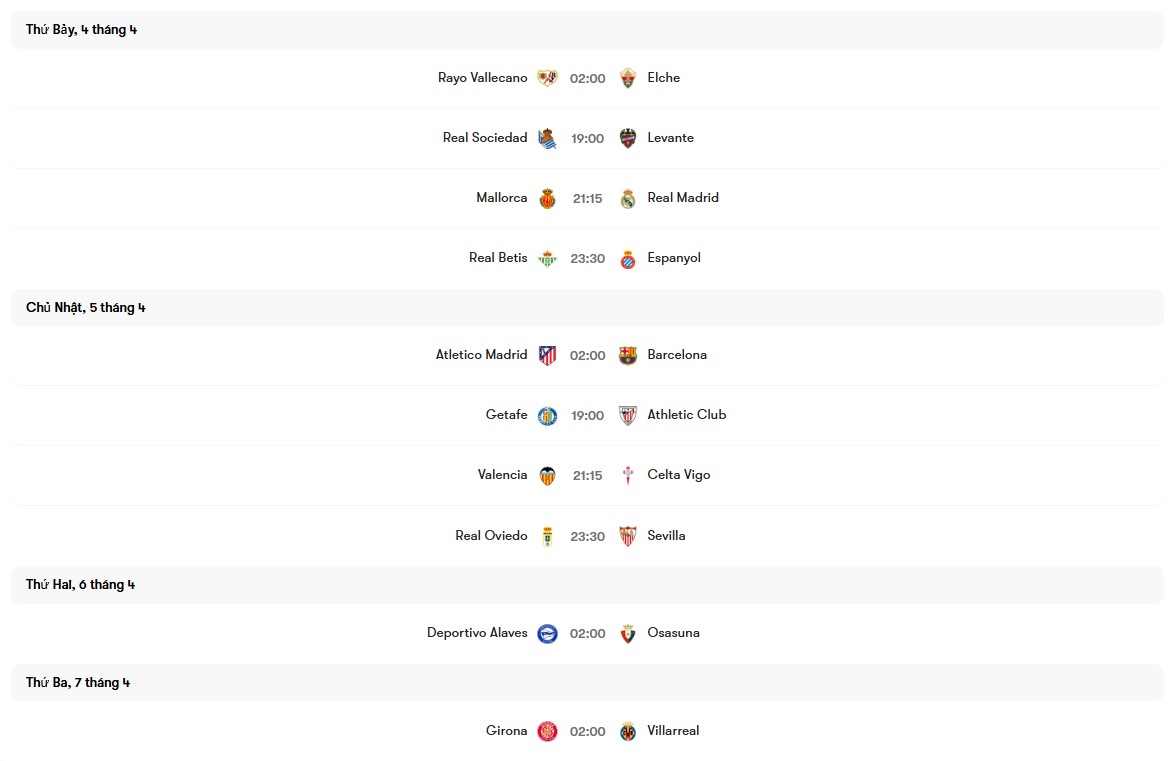Image resolution: width=1170 pixels, height=761 pixels.
Task: Click the Atletico Madrid crest icon
Action: click(547, 354)
